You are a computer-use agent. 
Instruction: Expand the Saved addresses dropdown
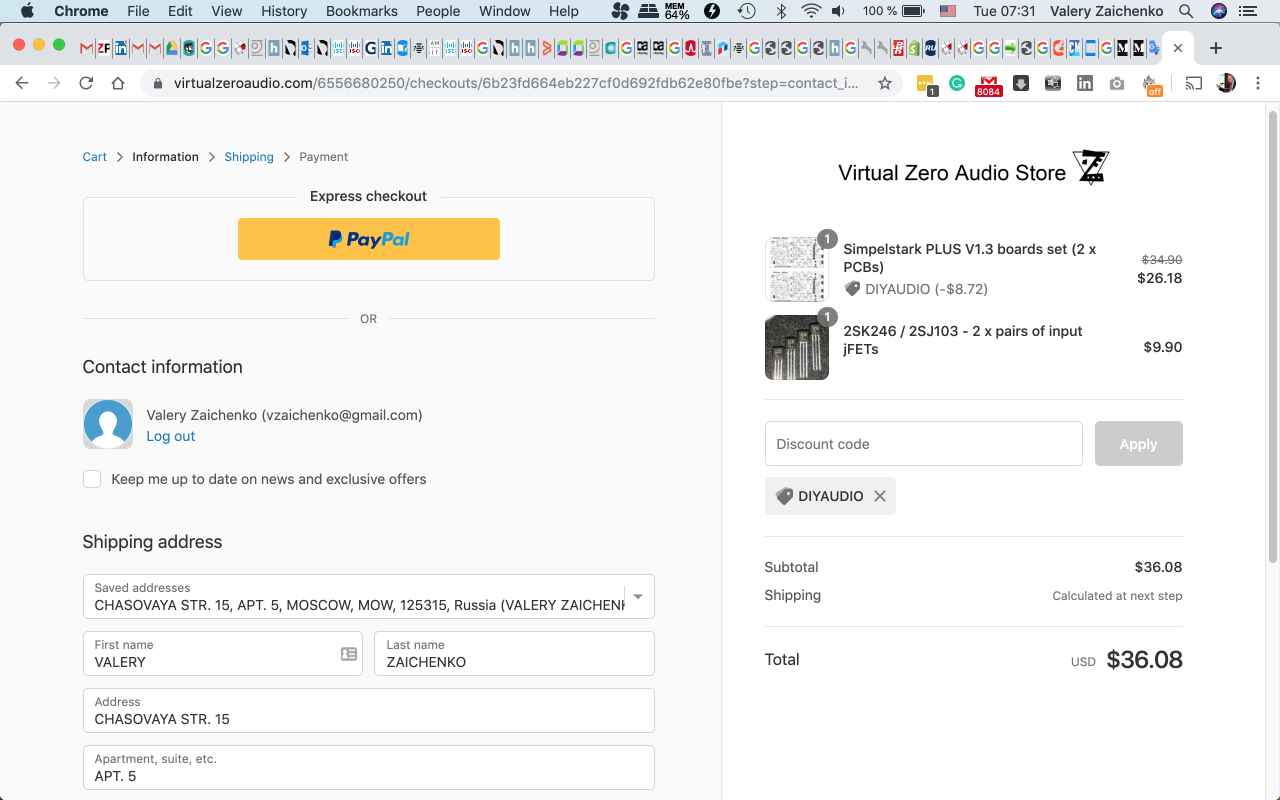(637, 597)
